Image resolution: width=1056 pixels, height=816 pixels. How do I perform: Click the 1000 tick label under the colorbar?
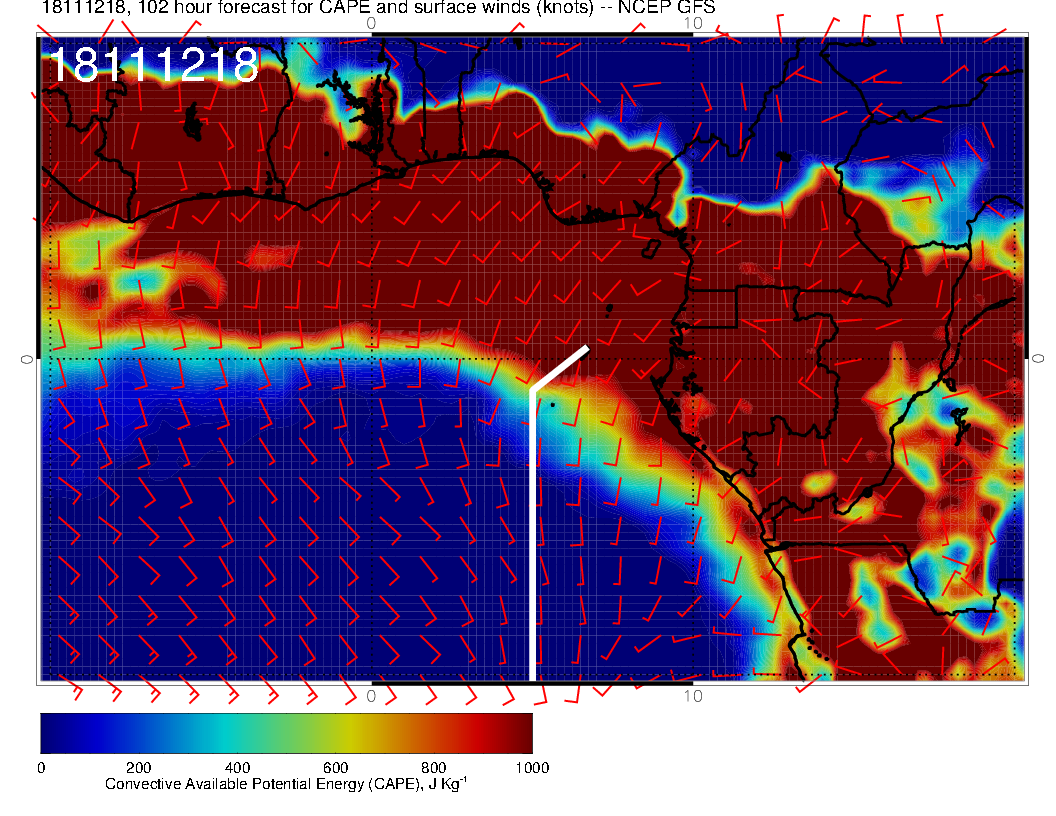tap(531, 768)
